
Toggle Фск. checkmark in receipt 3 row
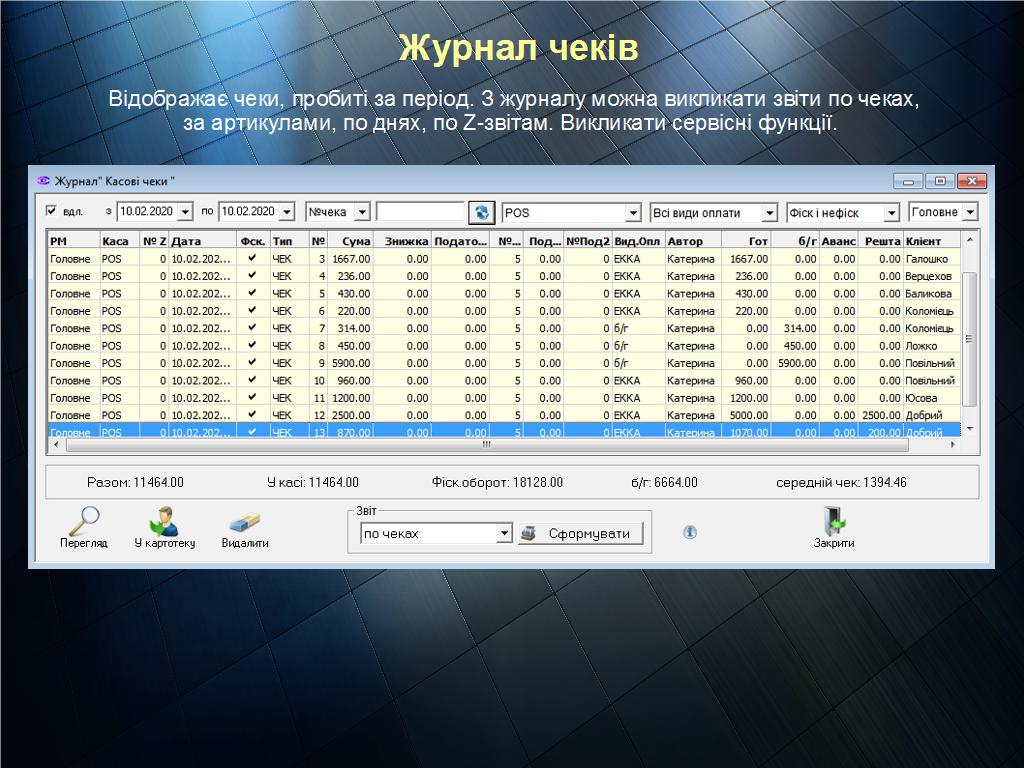click(x=252, y=259)
